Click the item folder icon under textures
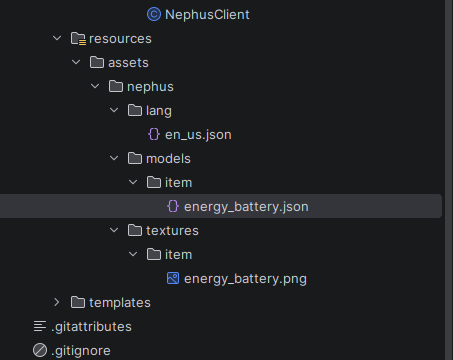453x360 pixels. tap(154, 254)
